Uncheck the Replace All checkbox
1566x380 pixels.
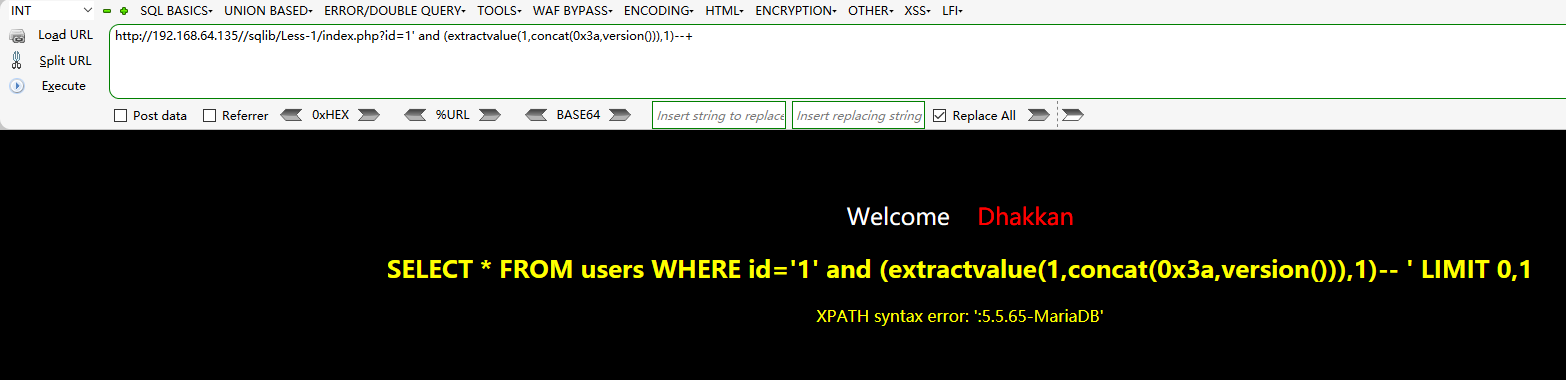pos(940,116)
